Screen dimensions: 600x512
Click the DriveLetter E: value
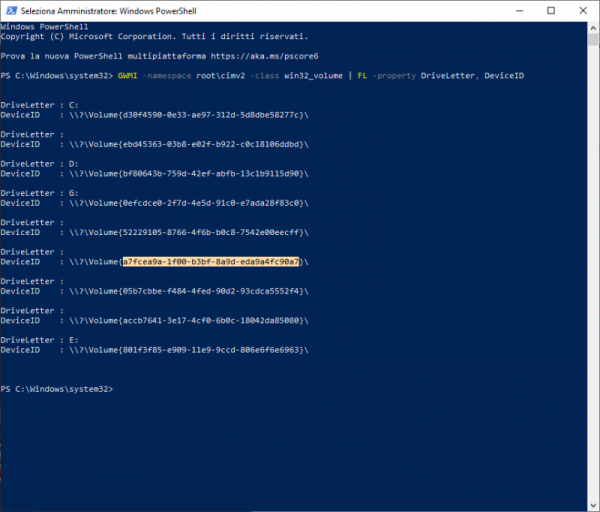pyautogui.click(x=73, y=340)
